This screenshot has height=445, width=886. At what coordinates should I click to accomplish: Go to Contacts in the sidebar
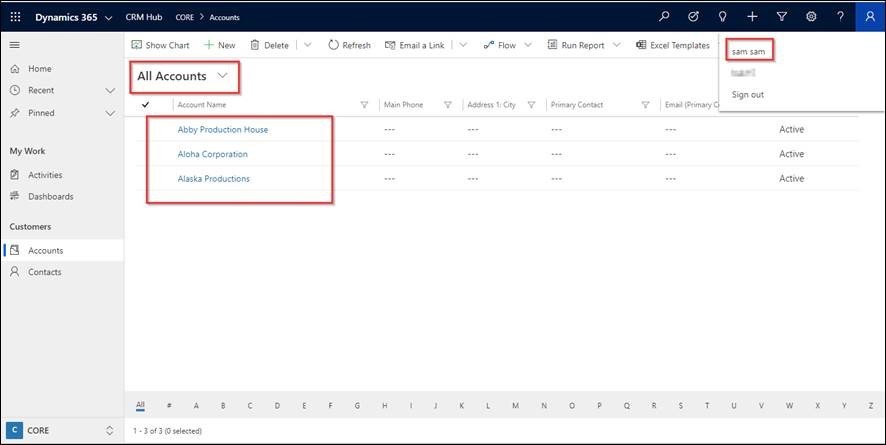pyautogui.click(x=45, y=272)
